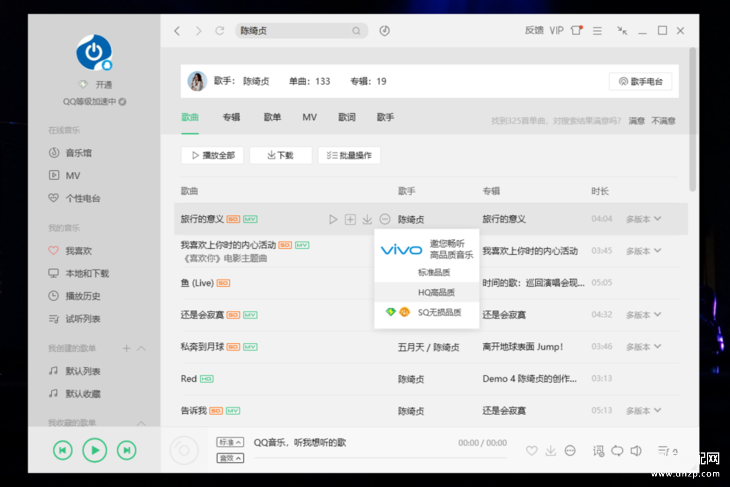Play the previous track
Viewport: 730px width, 487px height.
(x=63, y=450)
